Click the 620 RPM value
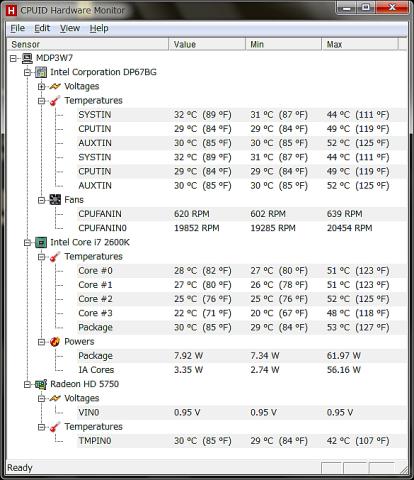Viewport: 414px width, 480px height. tap(192, 214)
